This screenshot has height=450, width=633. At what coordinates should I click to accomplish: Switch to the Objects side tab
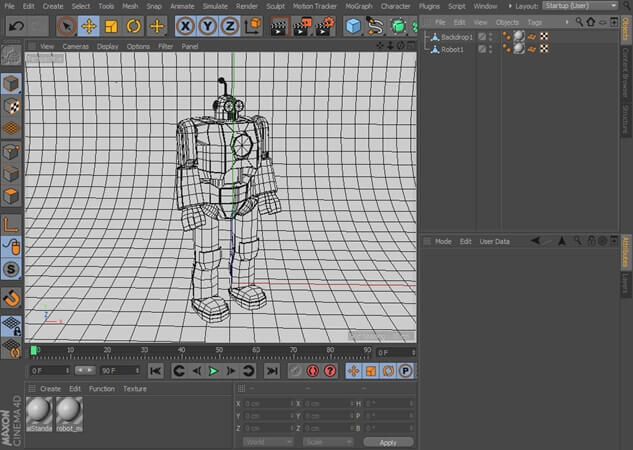point(626,28)
